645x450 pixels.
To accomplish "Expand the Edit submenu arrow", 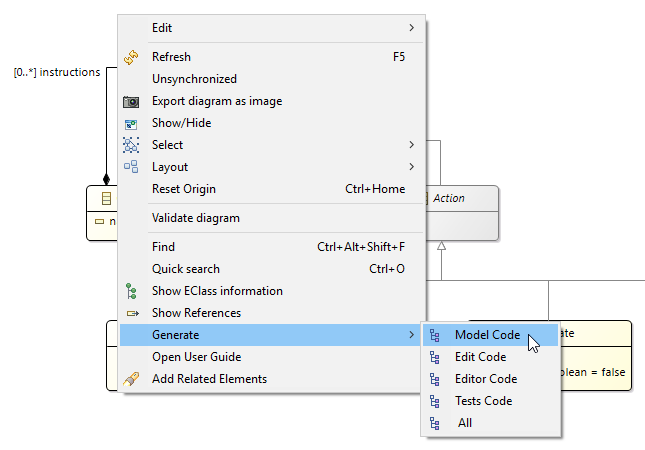I will 411,27.
